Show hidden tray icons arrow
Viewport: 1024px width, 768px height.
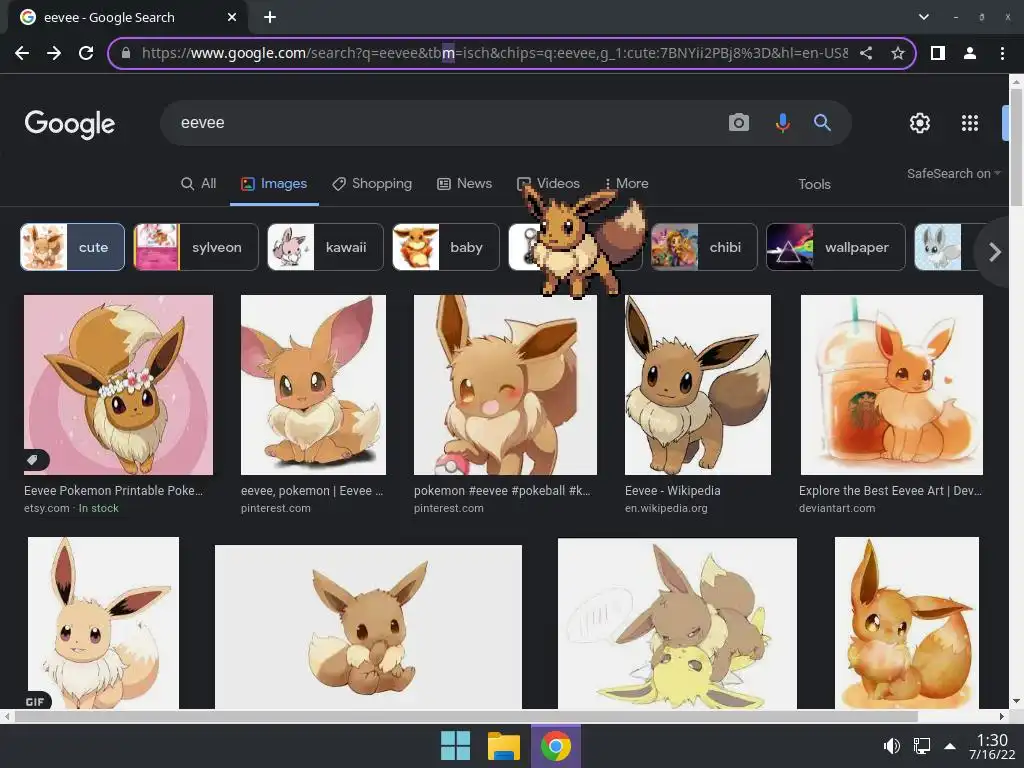tap(950, 746)
